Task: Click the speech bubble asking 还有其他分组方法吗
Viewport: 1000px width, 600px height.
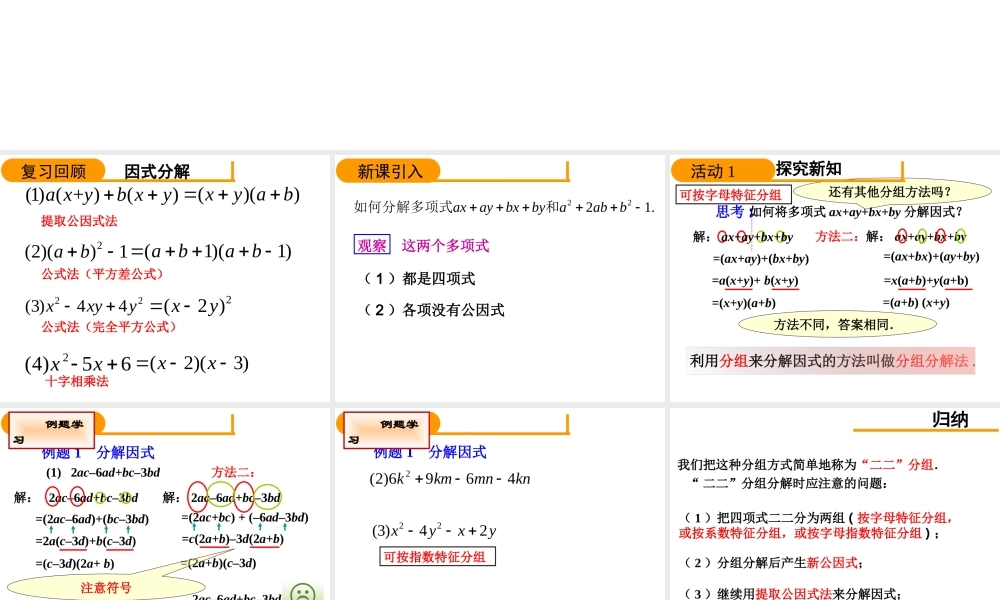Action: pos(889,192)
